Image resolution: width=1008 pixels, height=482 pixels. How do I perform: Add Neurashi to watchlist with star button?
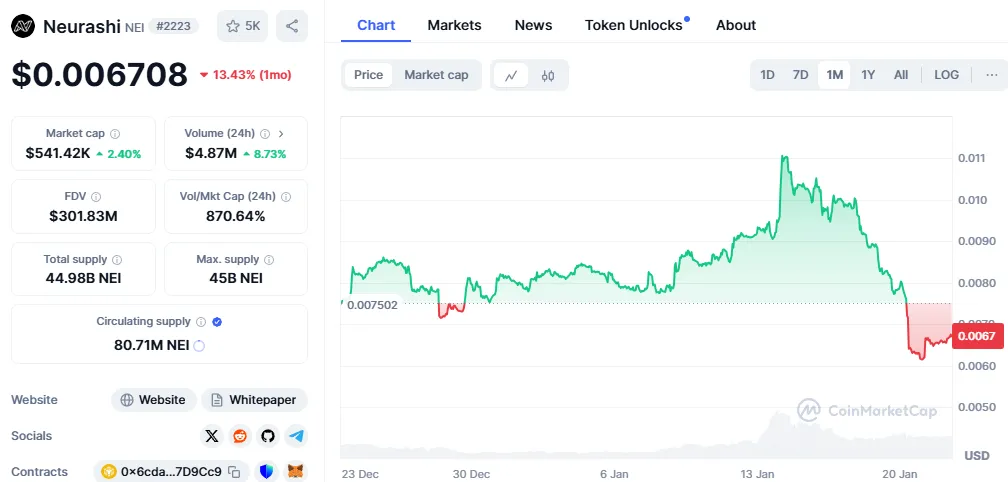(x=244, y=26)
